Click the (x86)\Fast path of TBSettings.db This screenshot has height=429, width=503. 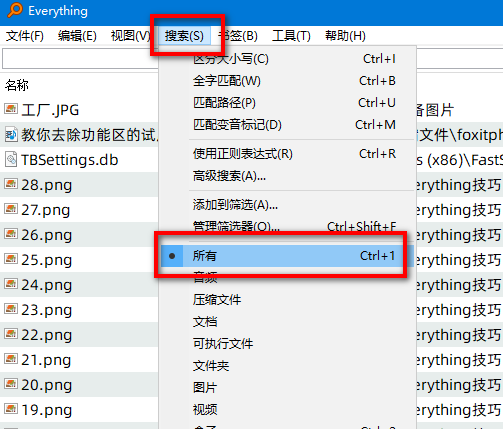pyautogui.click(x=459, y=160)
